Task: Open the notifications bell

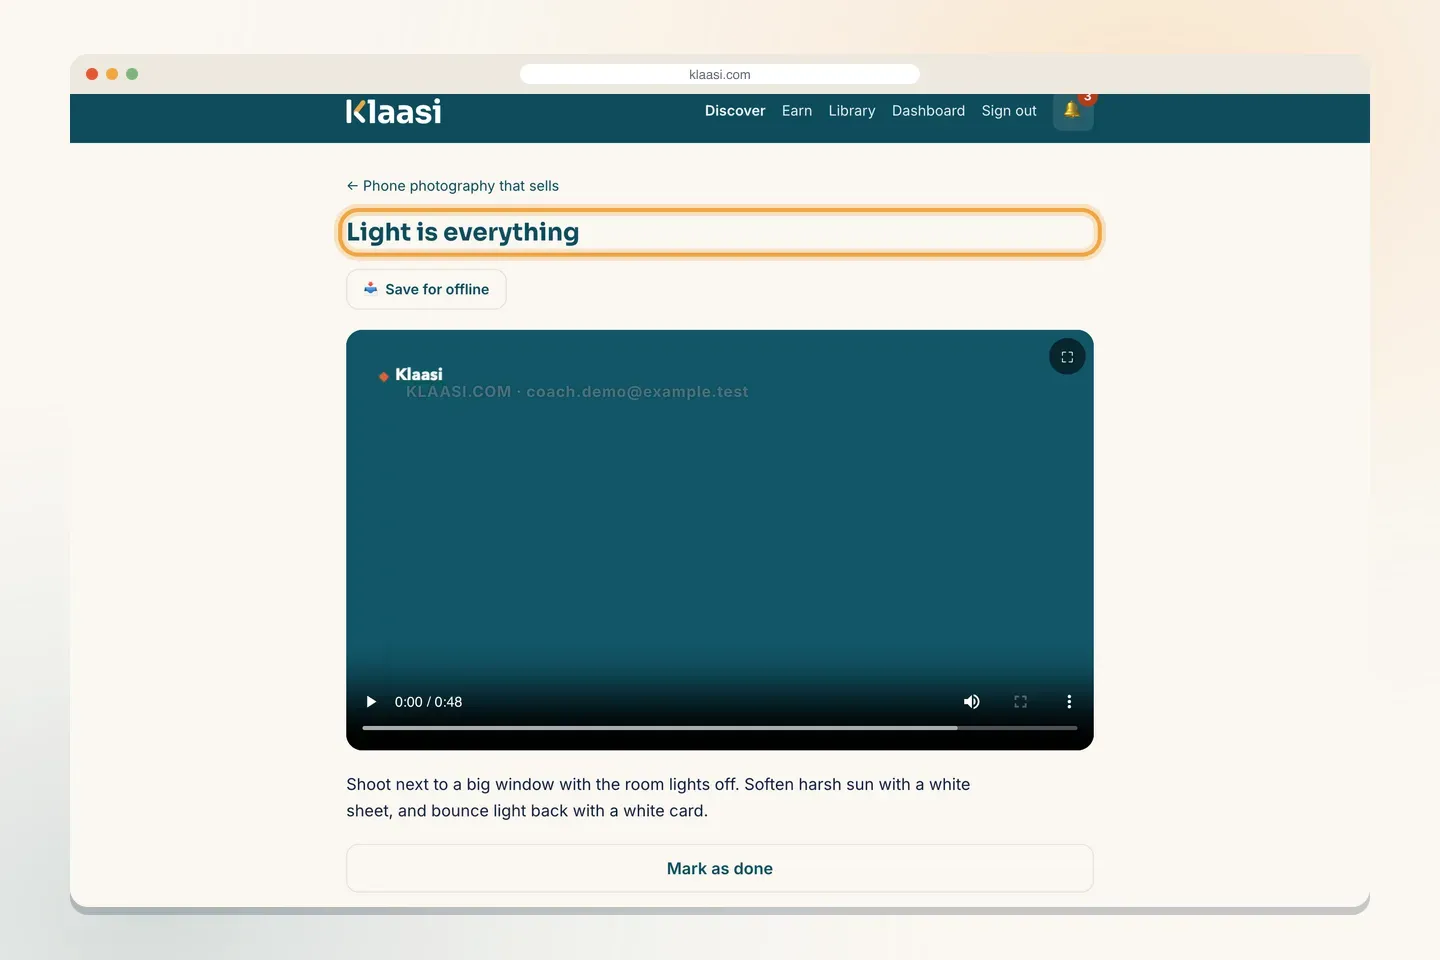Action: (x=1073, y=110)
